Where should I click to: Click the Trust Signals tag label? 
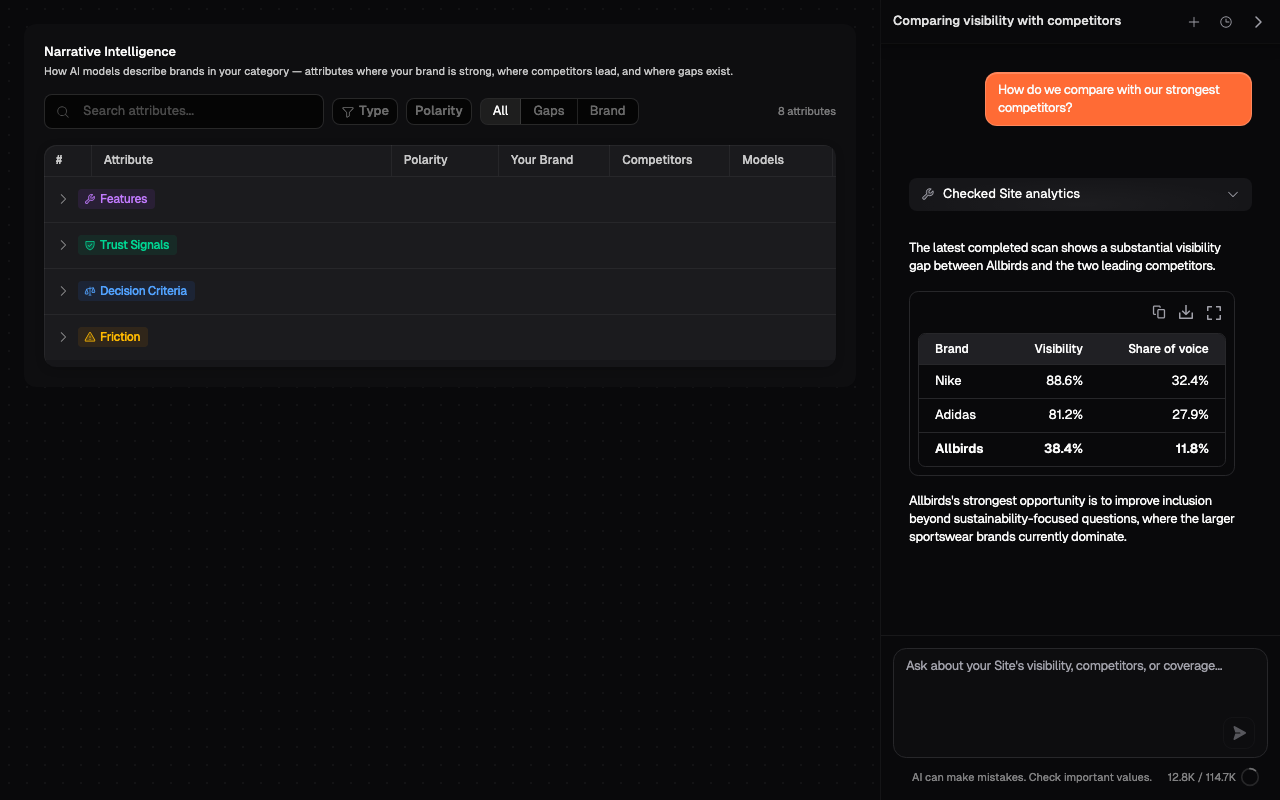(127, 245)
